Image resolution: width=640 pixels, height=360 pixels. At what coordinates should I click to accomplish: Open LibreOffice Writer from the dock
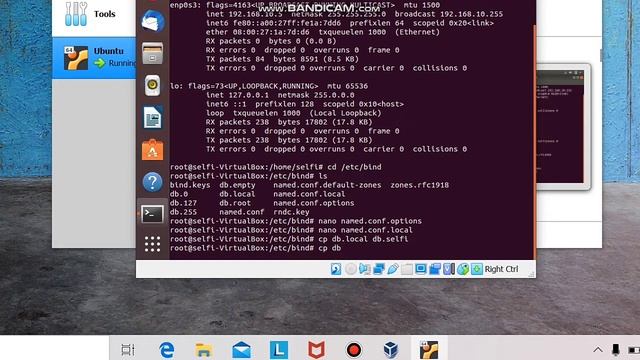click(152, 118)
